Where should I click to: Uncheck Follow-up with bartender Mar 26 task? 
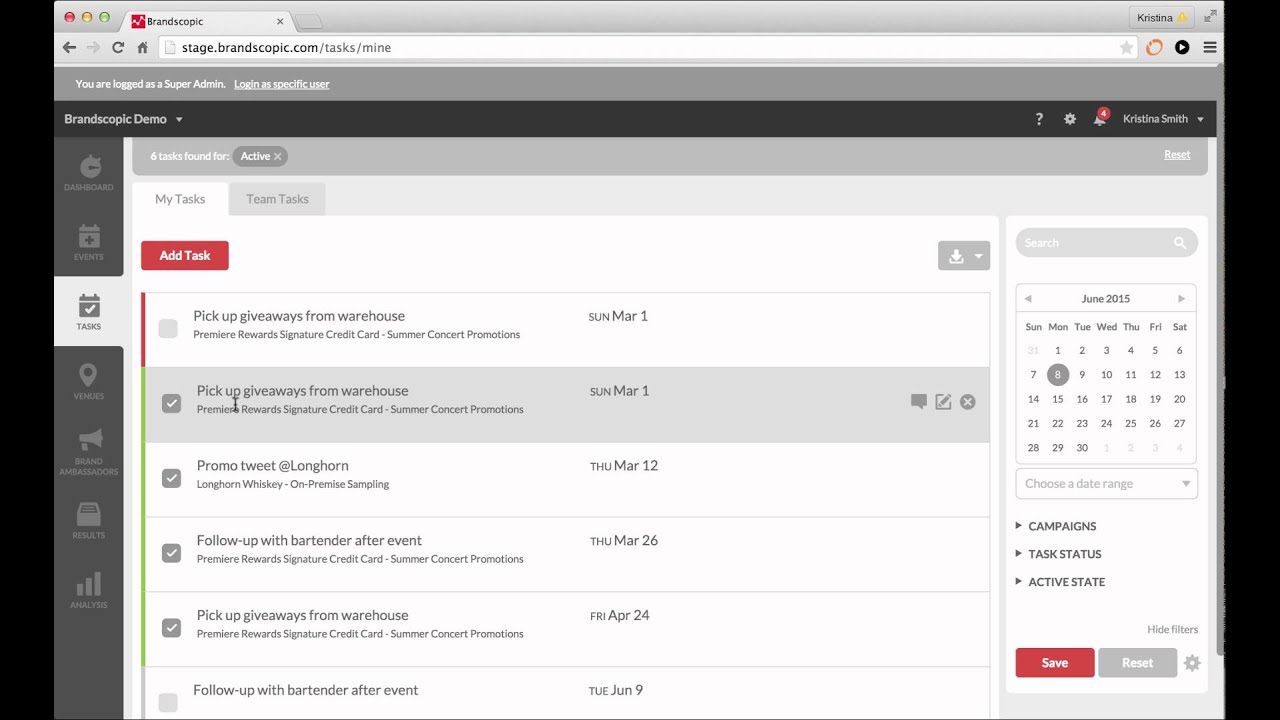171,553
